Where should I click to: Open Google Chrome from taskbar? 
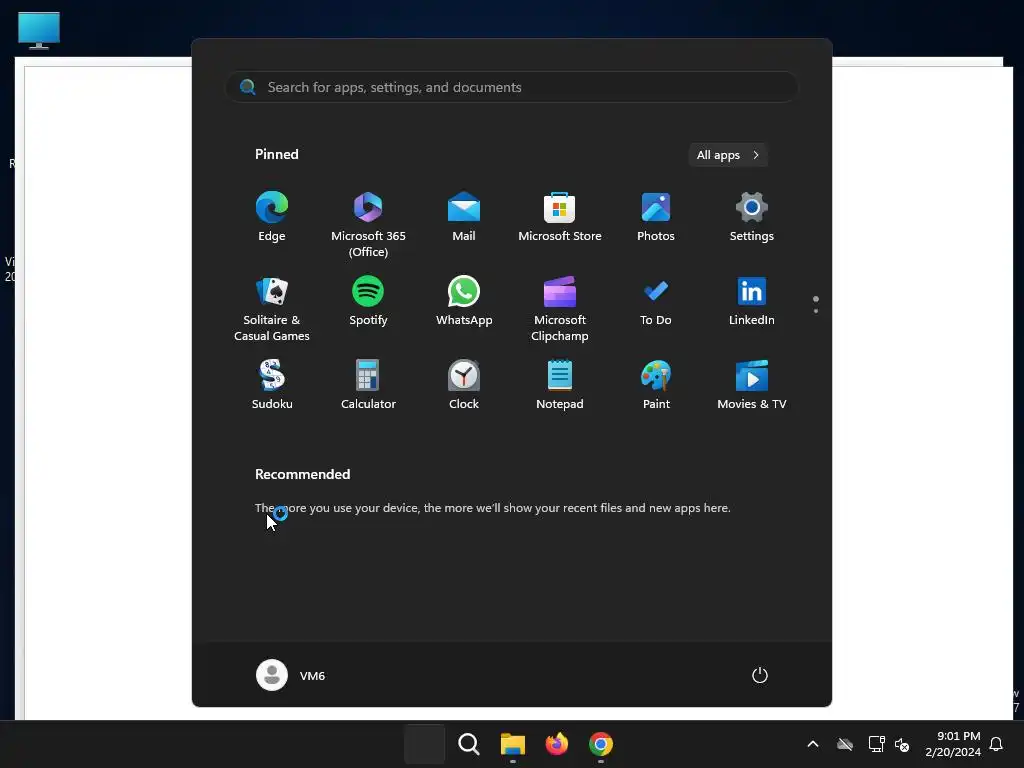(601, 744)
